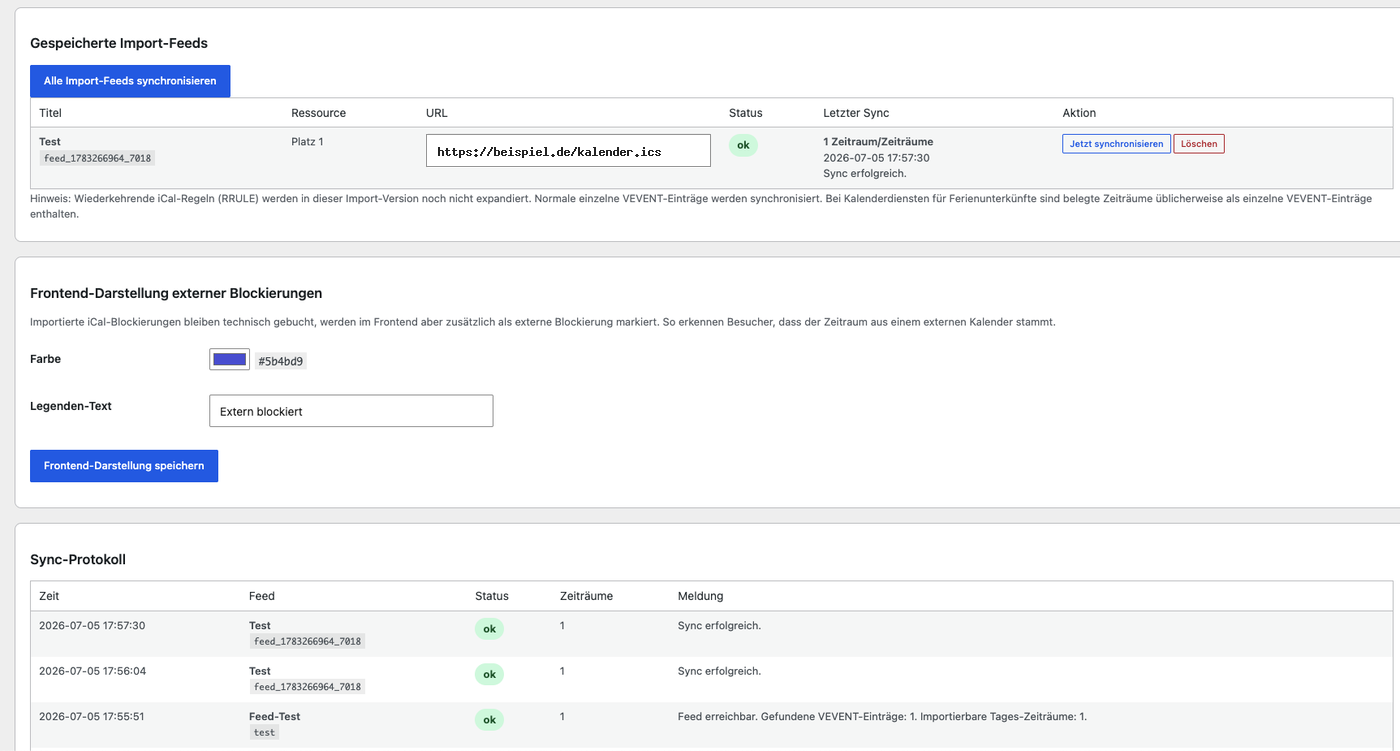Click the 'Legenden-Text' field label
Screen dimensions: 1400x751
click(71, 406)
